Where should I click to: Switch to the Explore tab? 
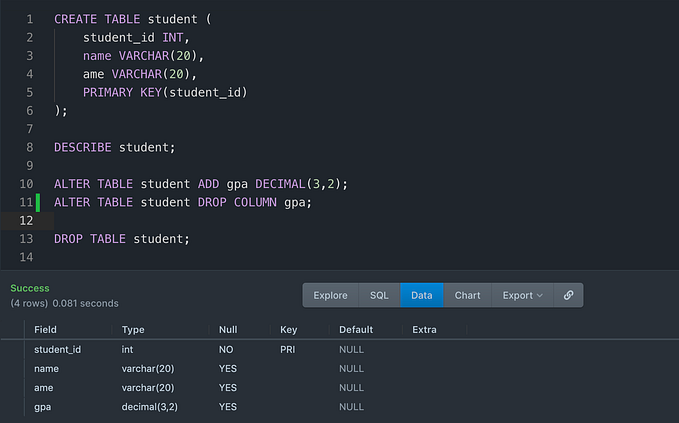pyautogui.click(x=330, y=295)
